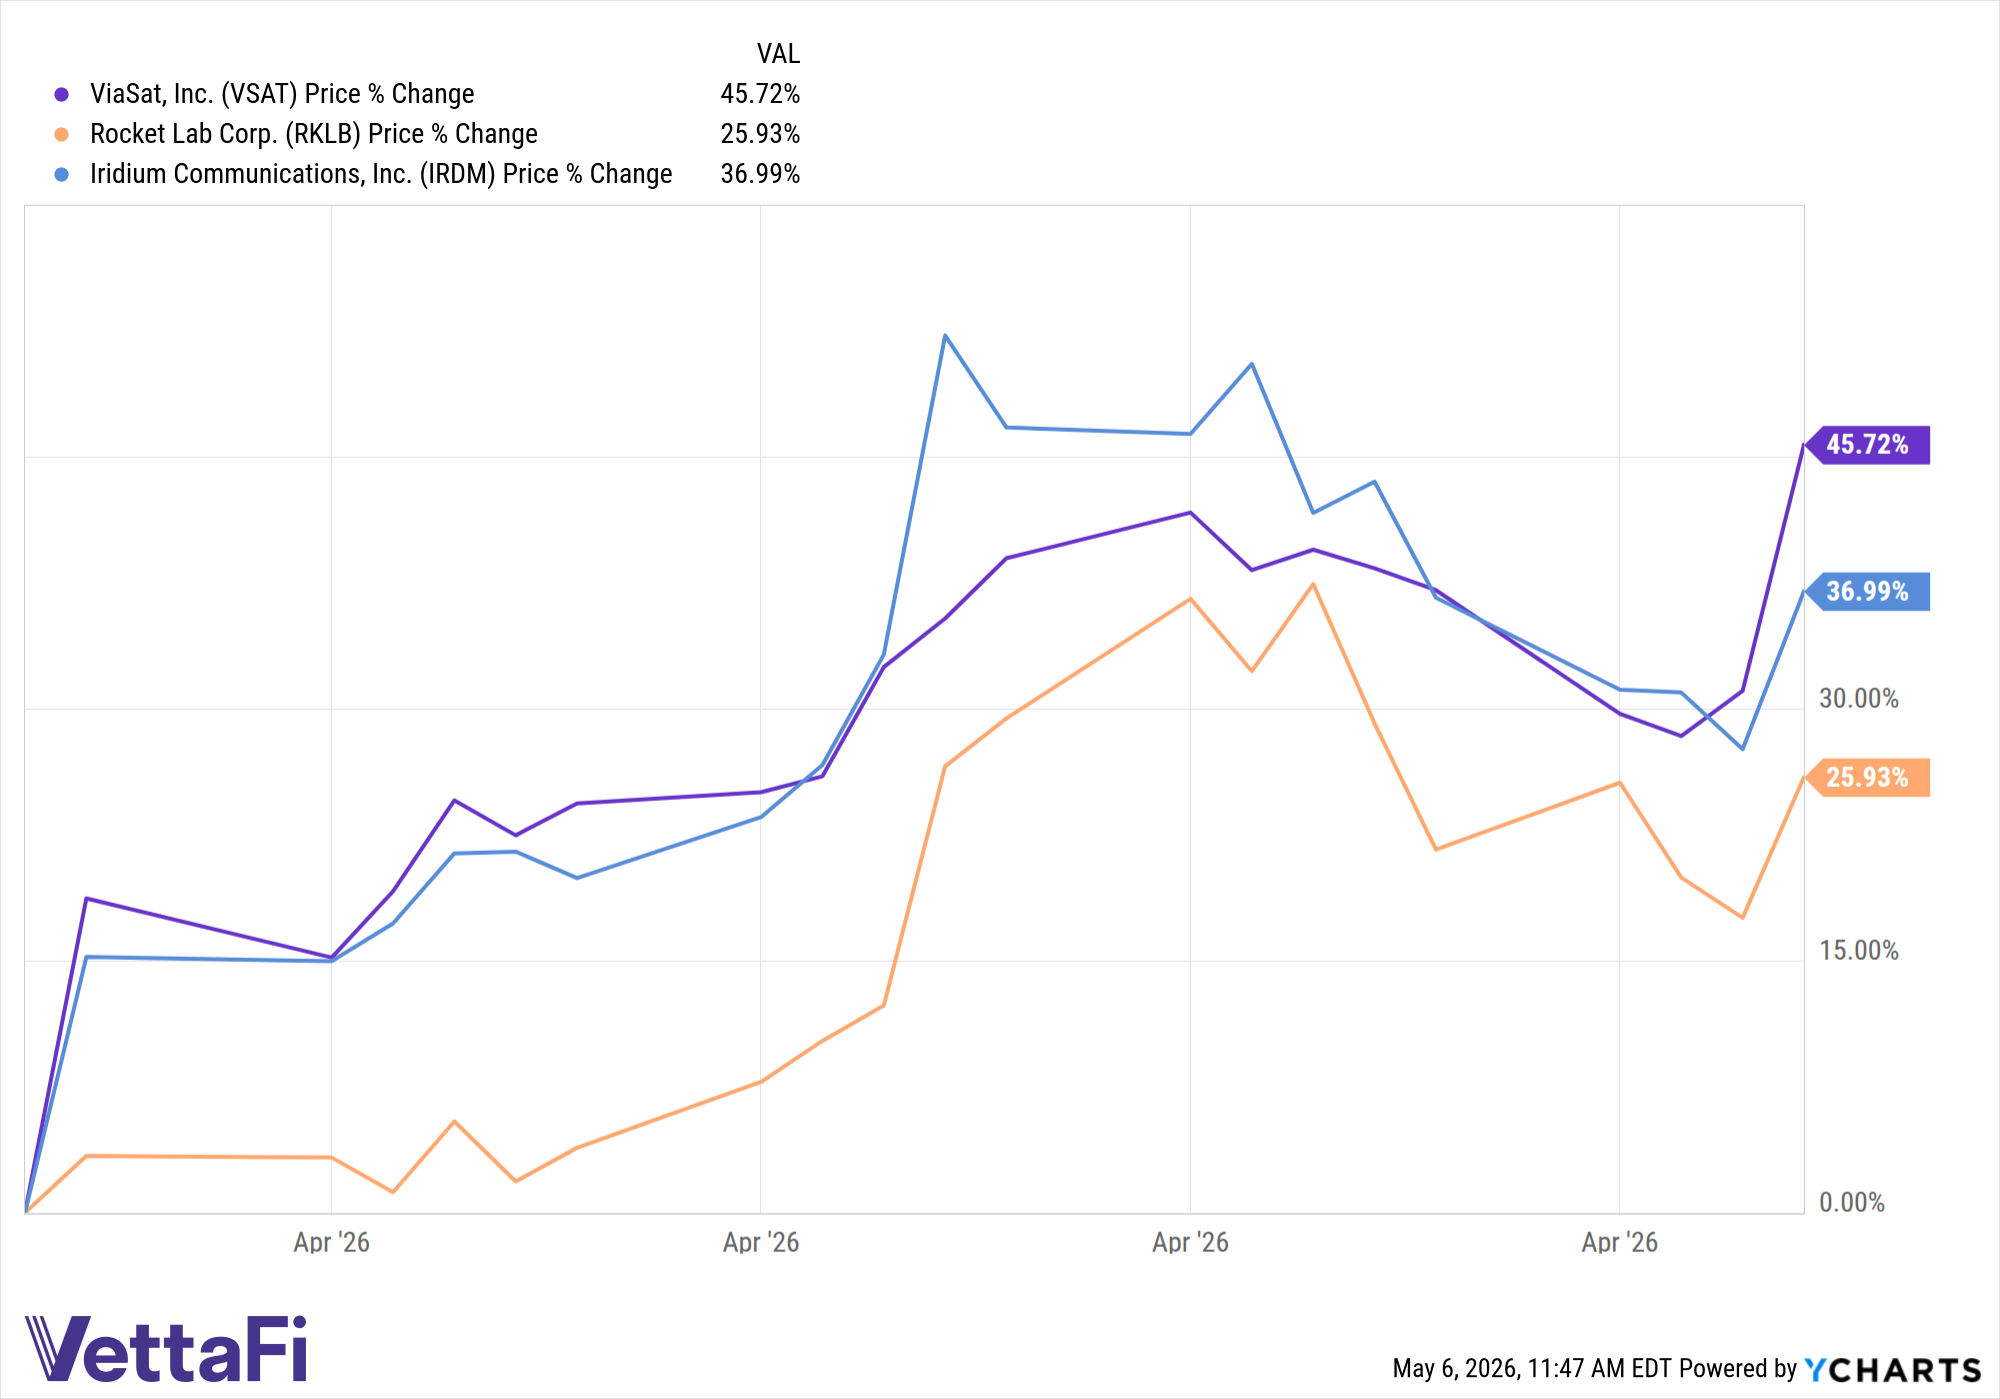
Task: Open the YCharts logo
Action: click(1893, 1369)
